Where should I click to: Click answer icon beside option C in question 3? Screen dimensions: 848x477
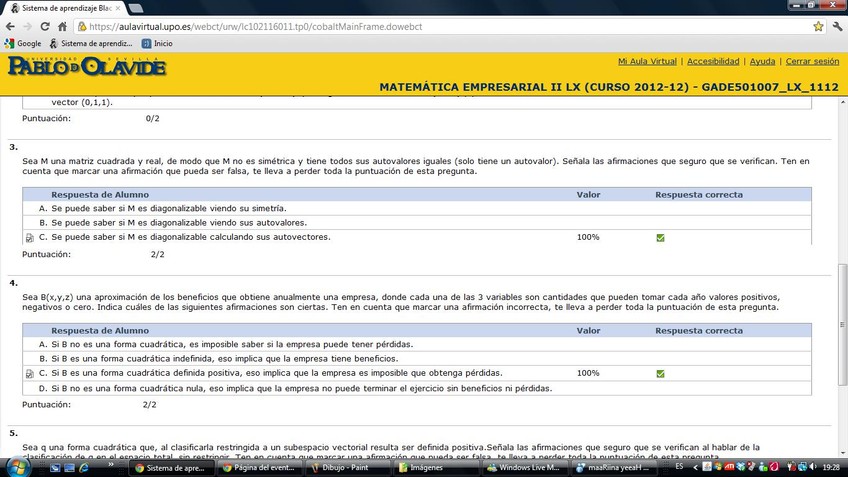30,238
